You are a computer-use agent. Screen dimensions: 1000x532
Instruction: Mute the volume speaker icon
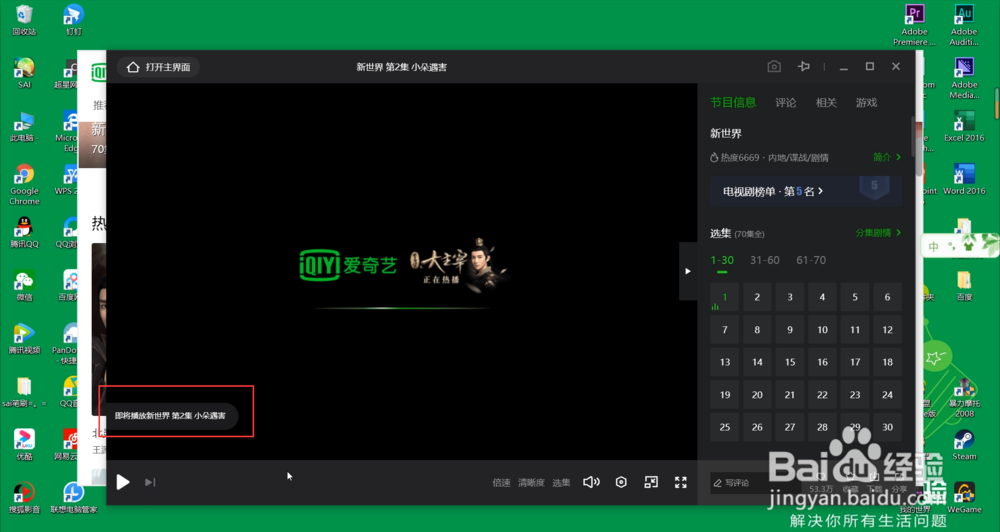click(591, 482)
